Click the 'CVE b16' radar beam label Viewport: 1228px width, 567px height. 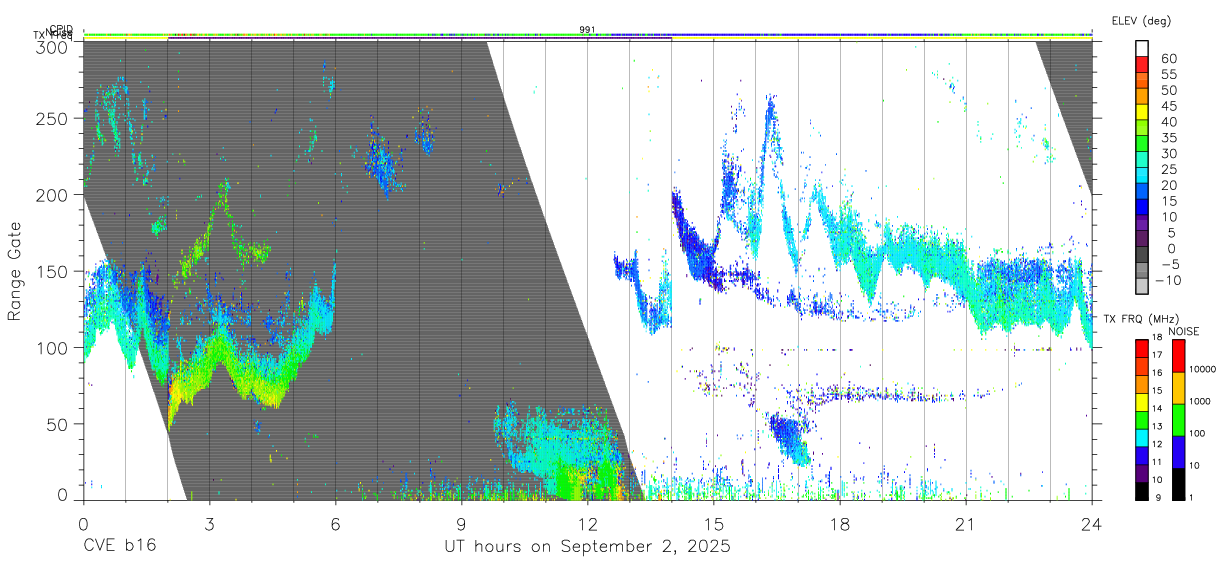[119, 546]
